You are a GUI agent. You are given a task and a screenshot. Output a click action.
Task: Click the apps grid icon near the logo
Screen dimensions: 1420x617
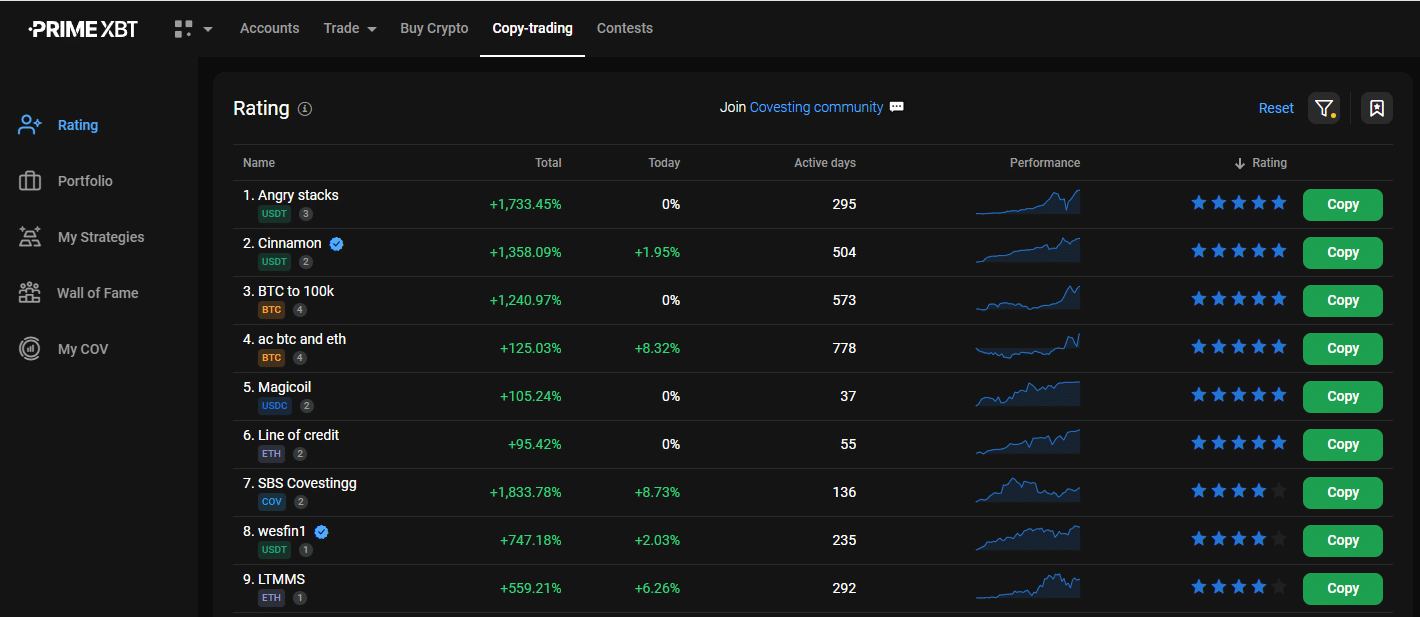[183, 28]
